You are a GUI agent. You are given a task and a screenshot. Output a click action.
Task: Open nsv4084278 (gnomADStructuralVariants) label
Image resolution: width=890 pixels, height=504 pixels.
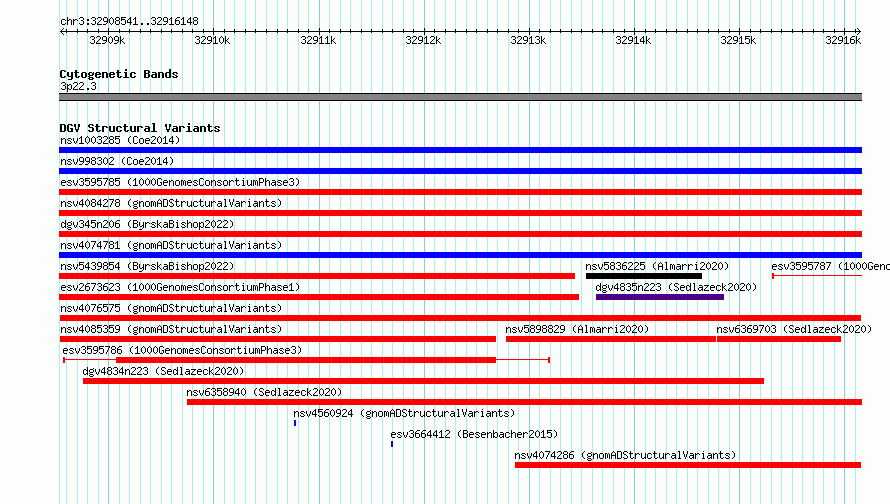[171, 203]
